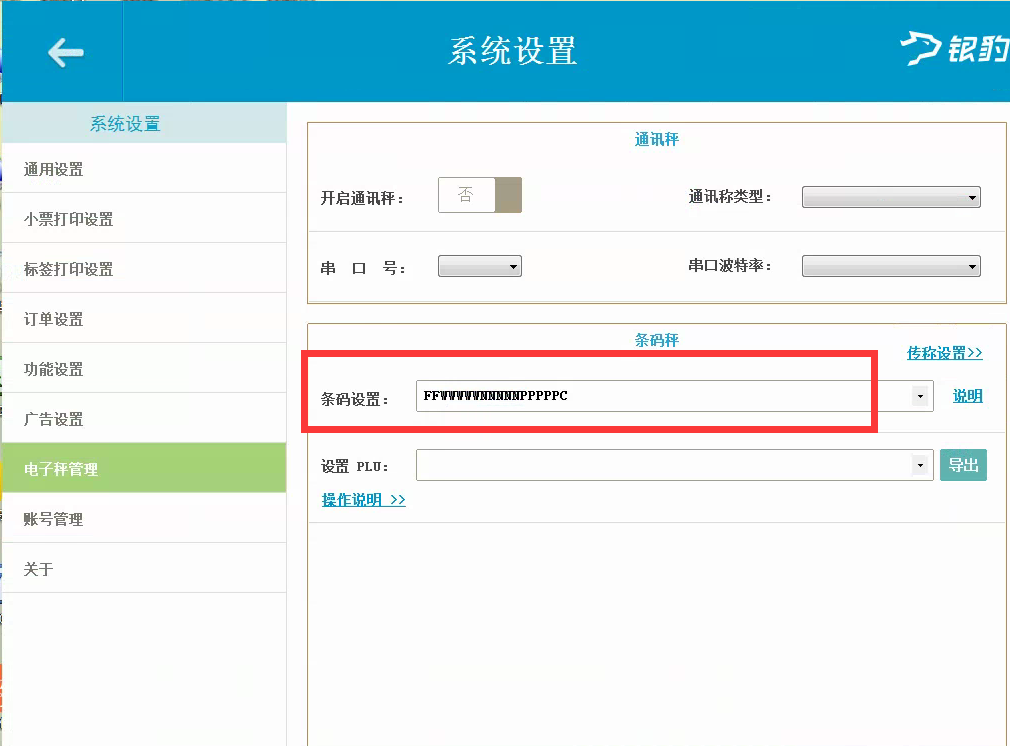Open the 串口波特率 dropdown
Screen dimensions: 1010x746
pos(891,266)
